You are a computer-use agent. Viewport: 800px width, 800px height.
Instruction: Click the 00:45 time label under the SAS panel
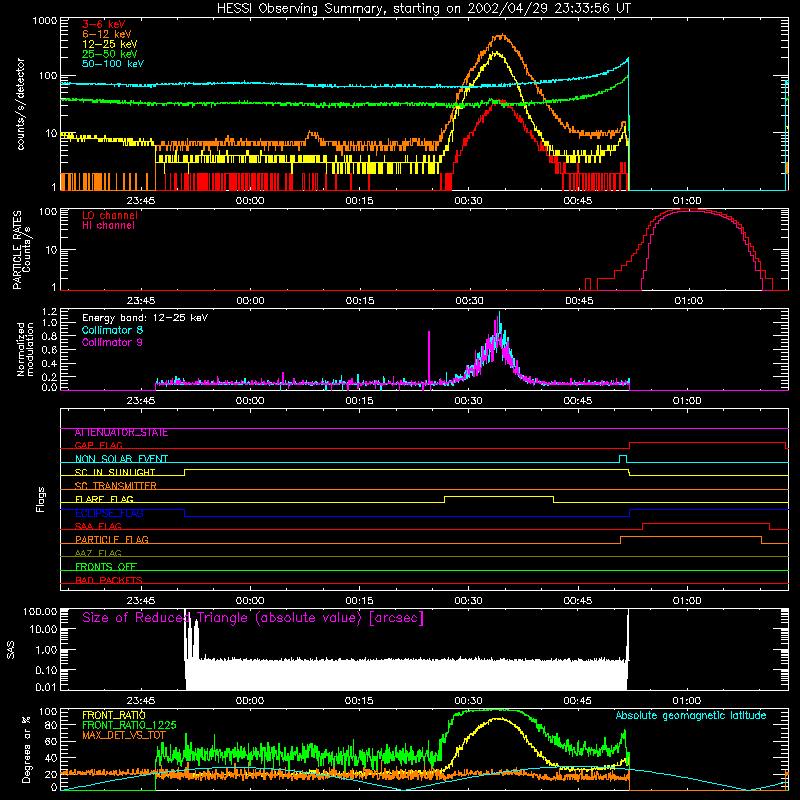tap(578, 701)
